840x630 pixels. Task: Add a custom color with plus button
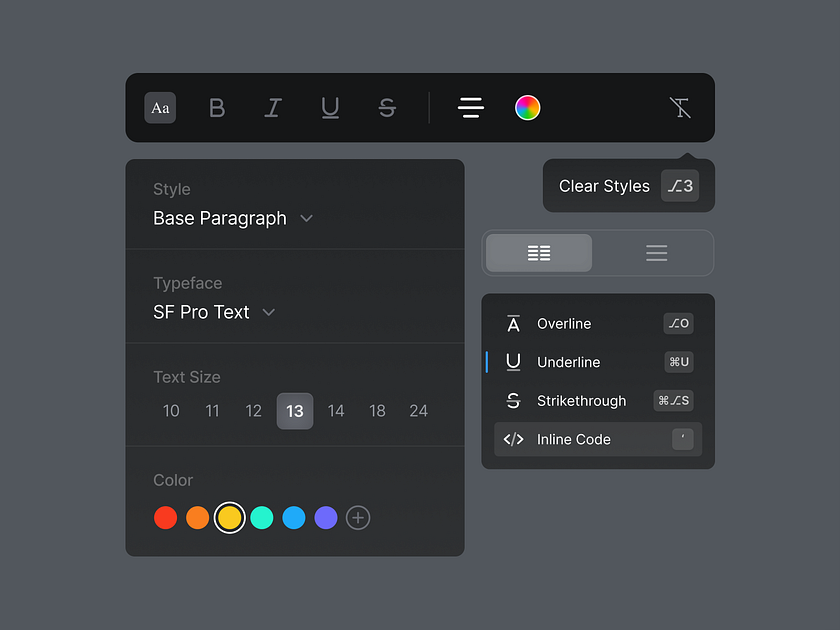(358, 517)
